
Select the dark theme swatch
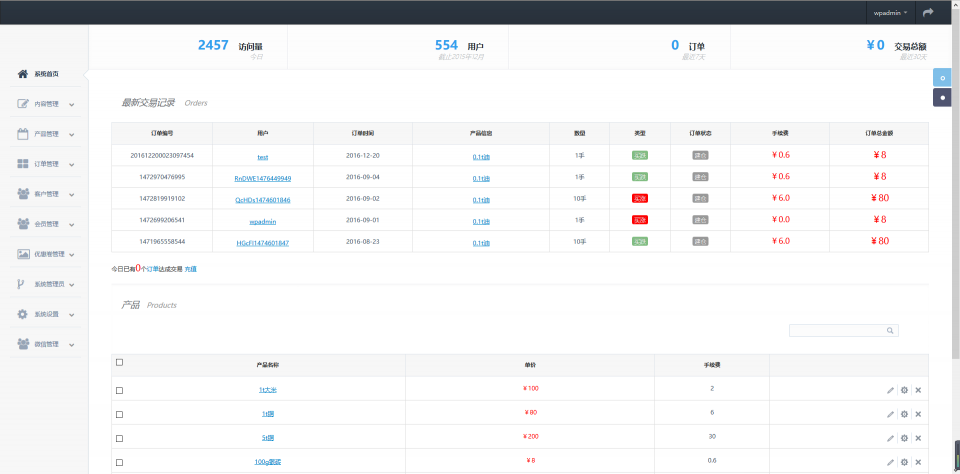942,97
